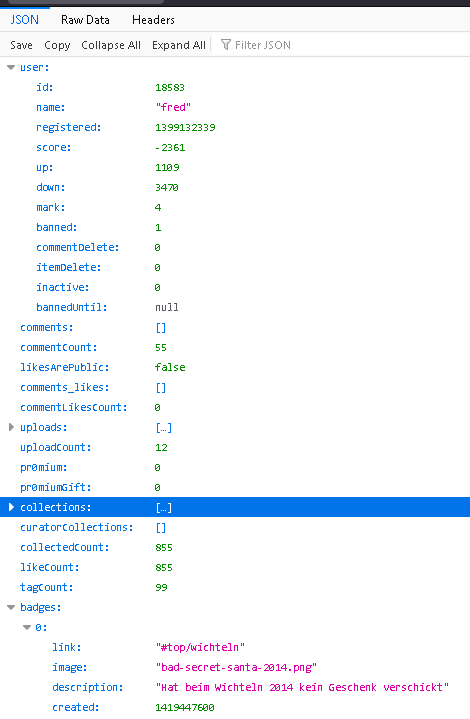This screenshot has width=470, height=719.
Task: Click the filter funnel icon
Action: point(226,44)
